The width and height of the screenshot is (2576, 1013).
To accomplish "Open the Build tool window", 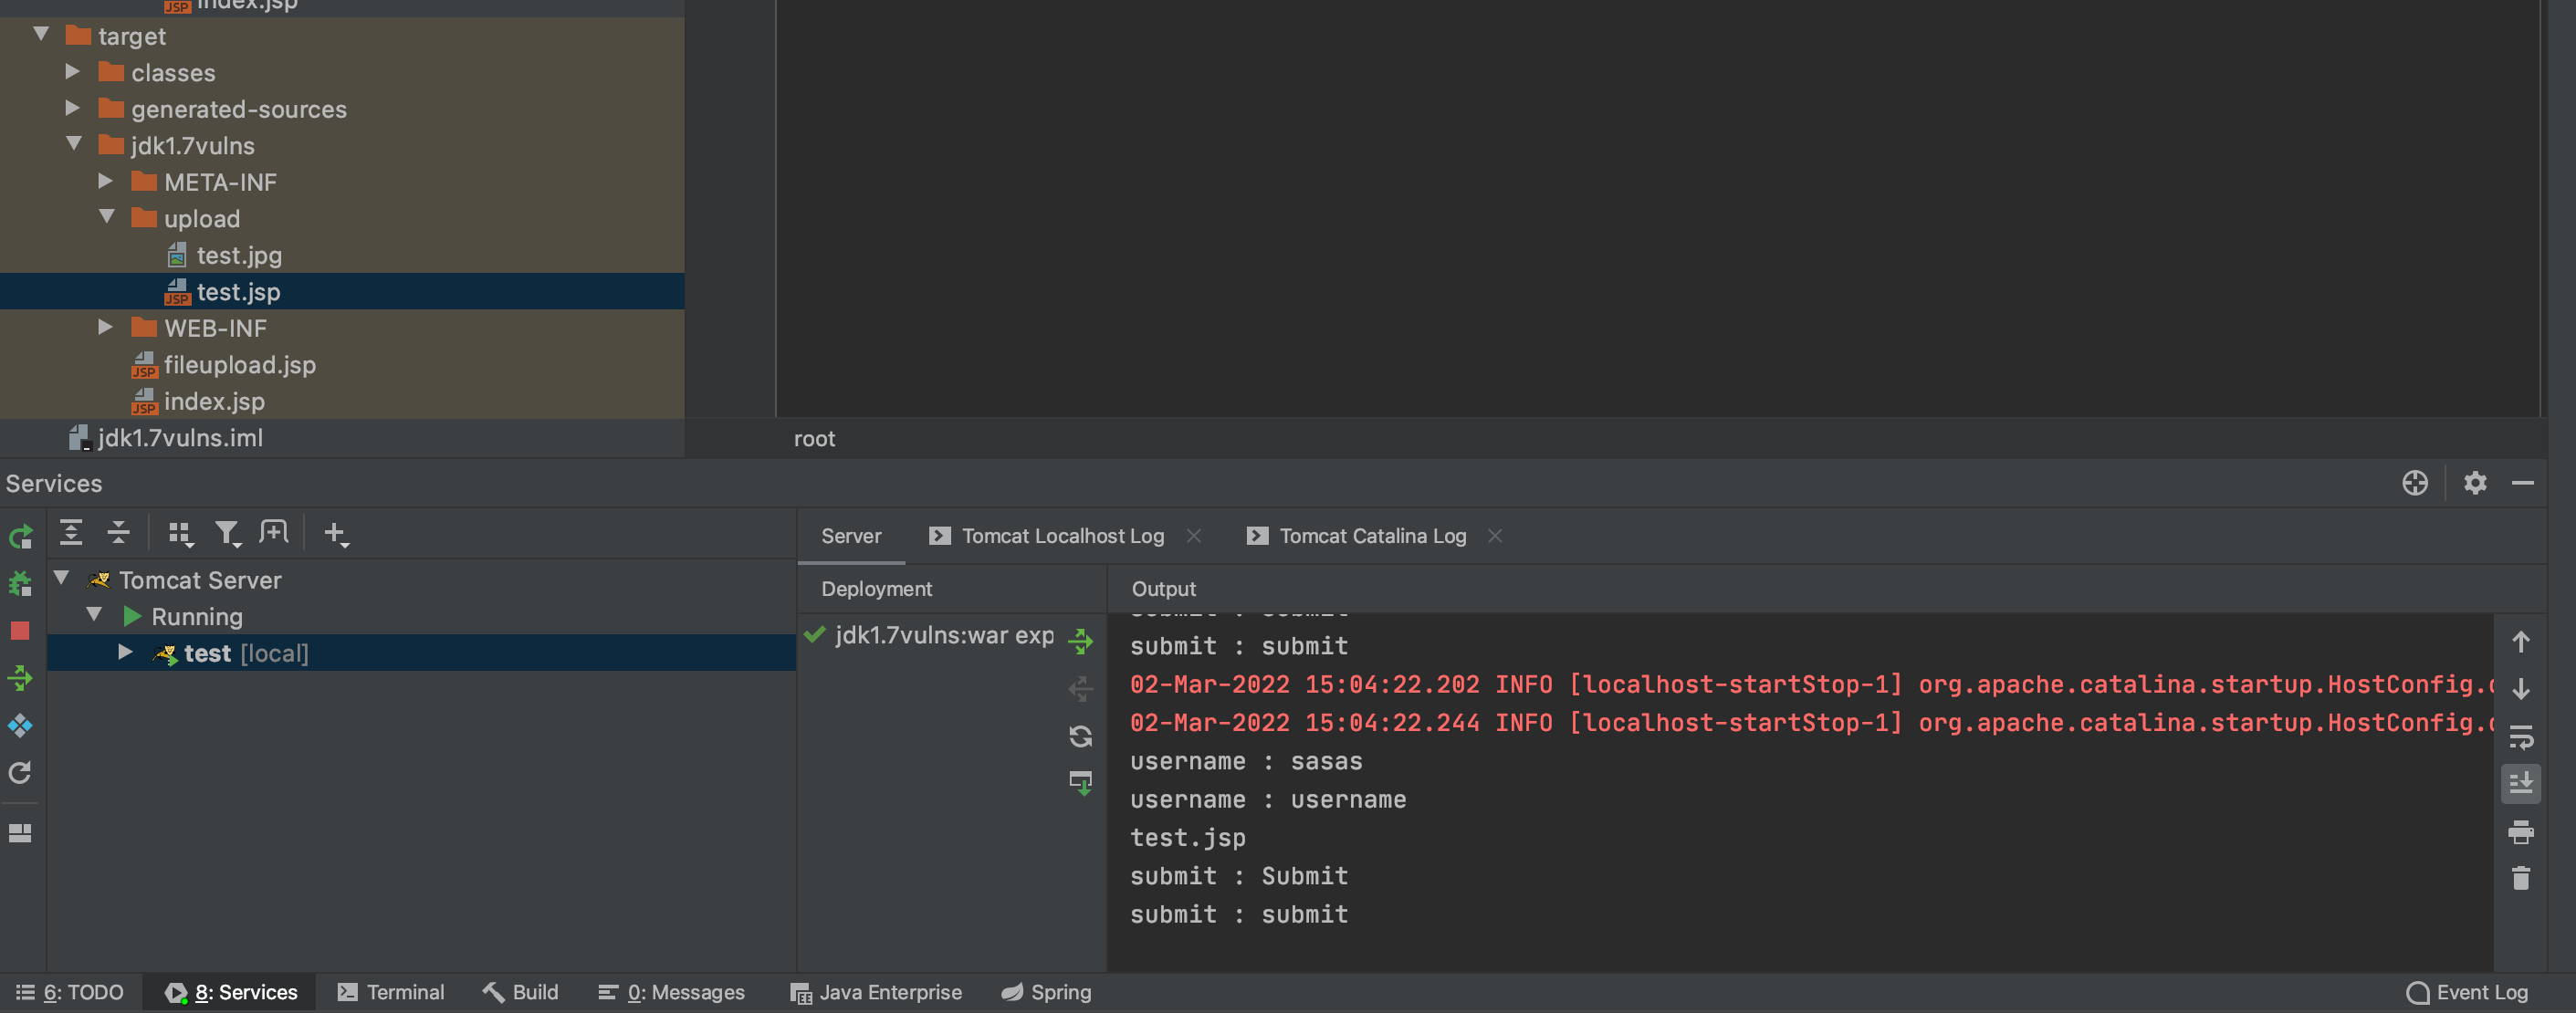I will pos(521,992).
